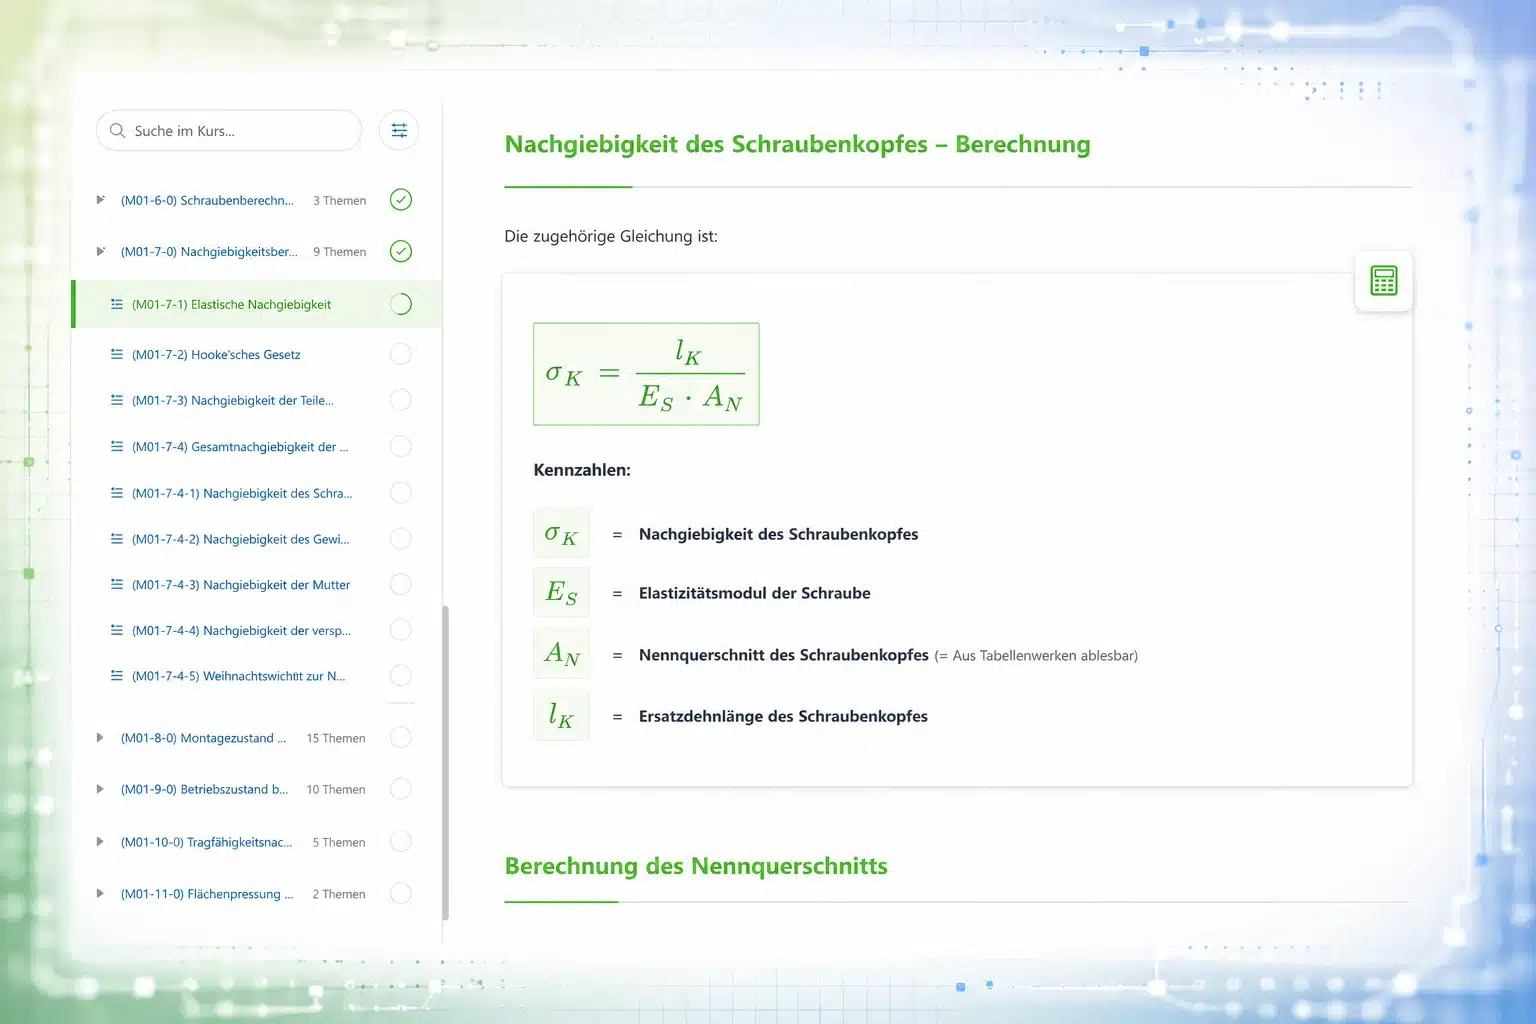
Task: Click list icon beside Nachgiebigkeit der Mutter
Action: tap(117, 584)
